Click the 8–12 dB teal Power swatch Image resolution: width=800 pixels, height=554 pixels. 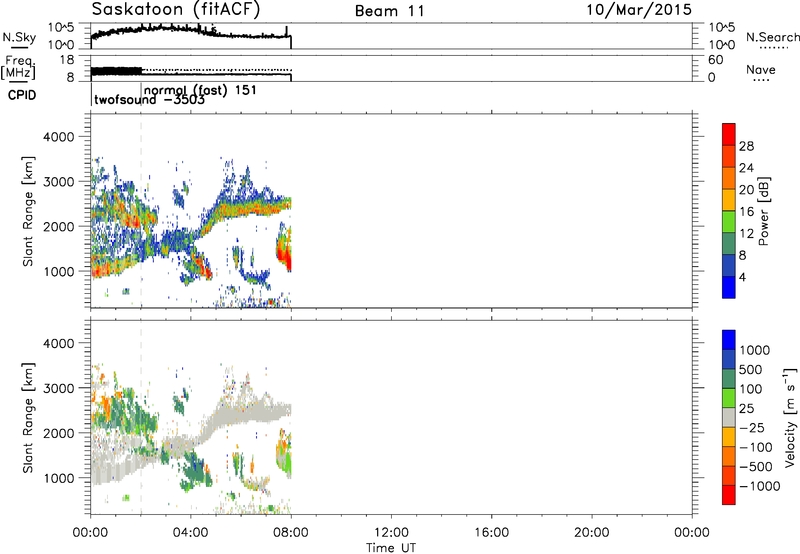point(729,244)
